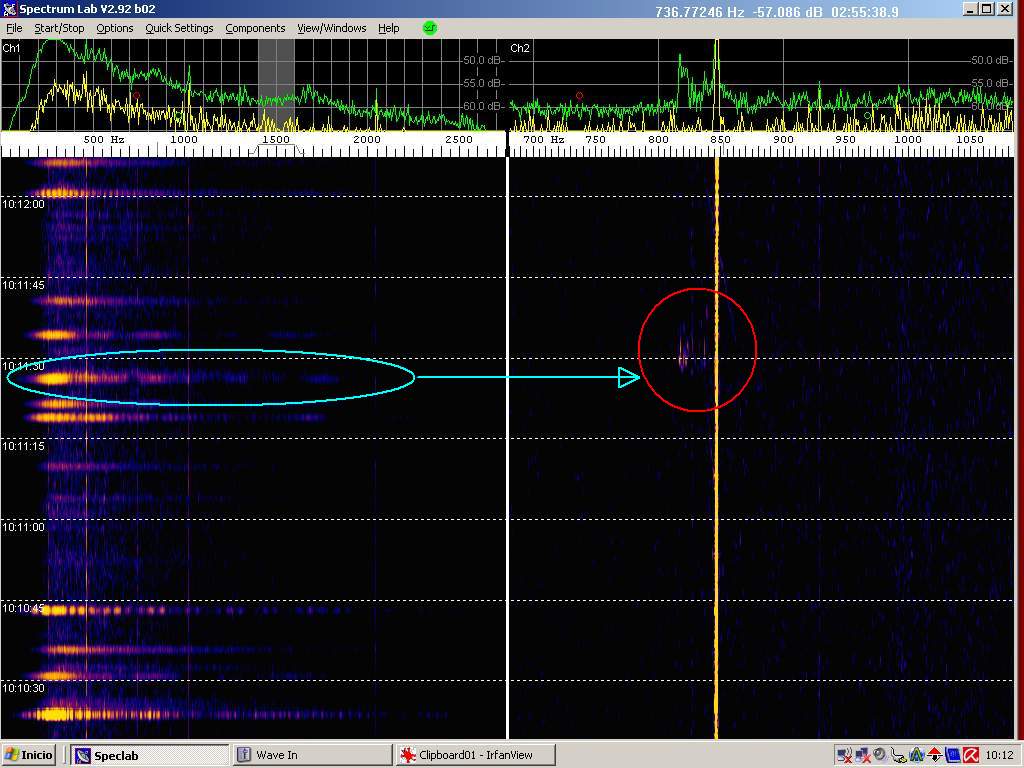Click the red circle marker on Ch2 spectrum

click(579, 96)
